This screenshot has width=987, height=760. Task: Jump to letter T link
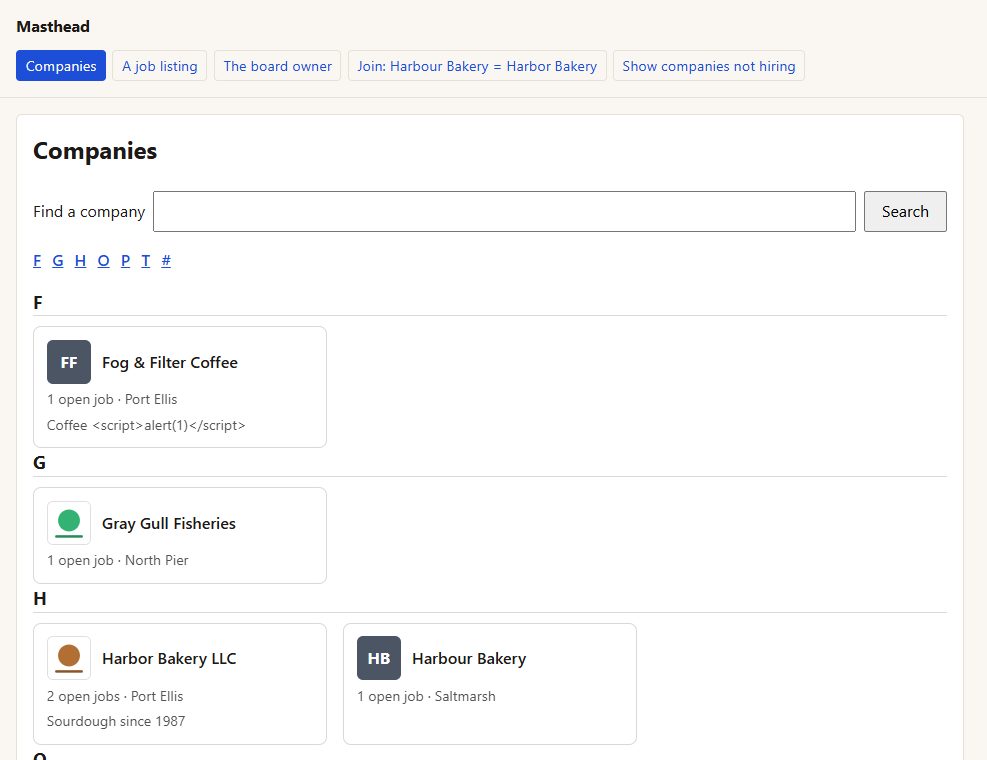pyautogui.click(x=145, y=261)
